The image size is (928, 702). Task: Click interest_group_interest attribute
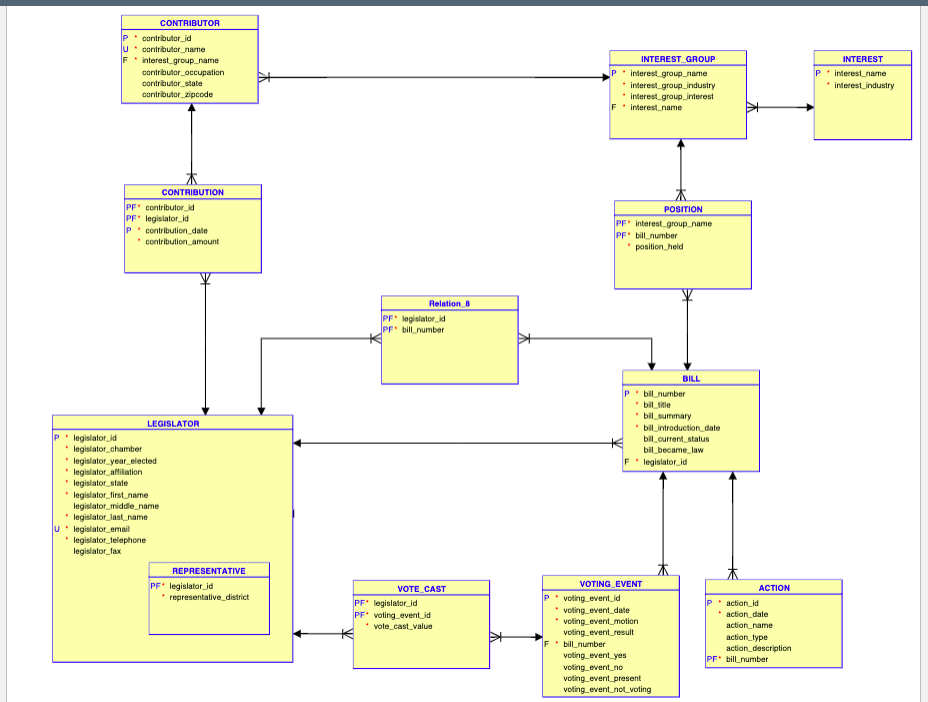(672, 96)
